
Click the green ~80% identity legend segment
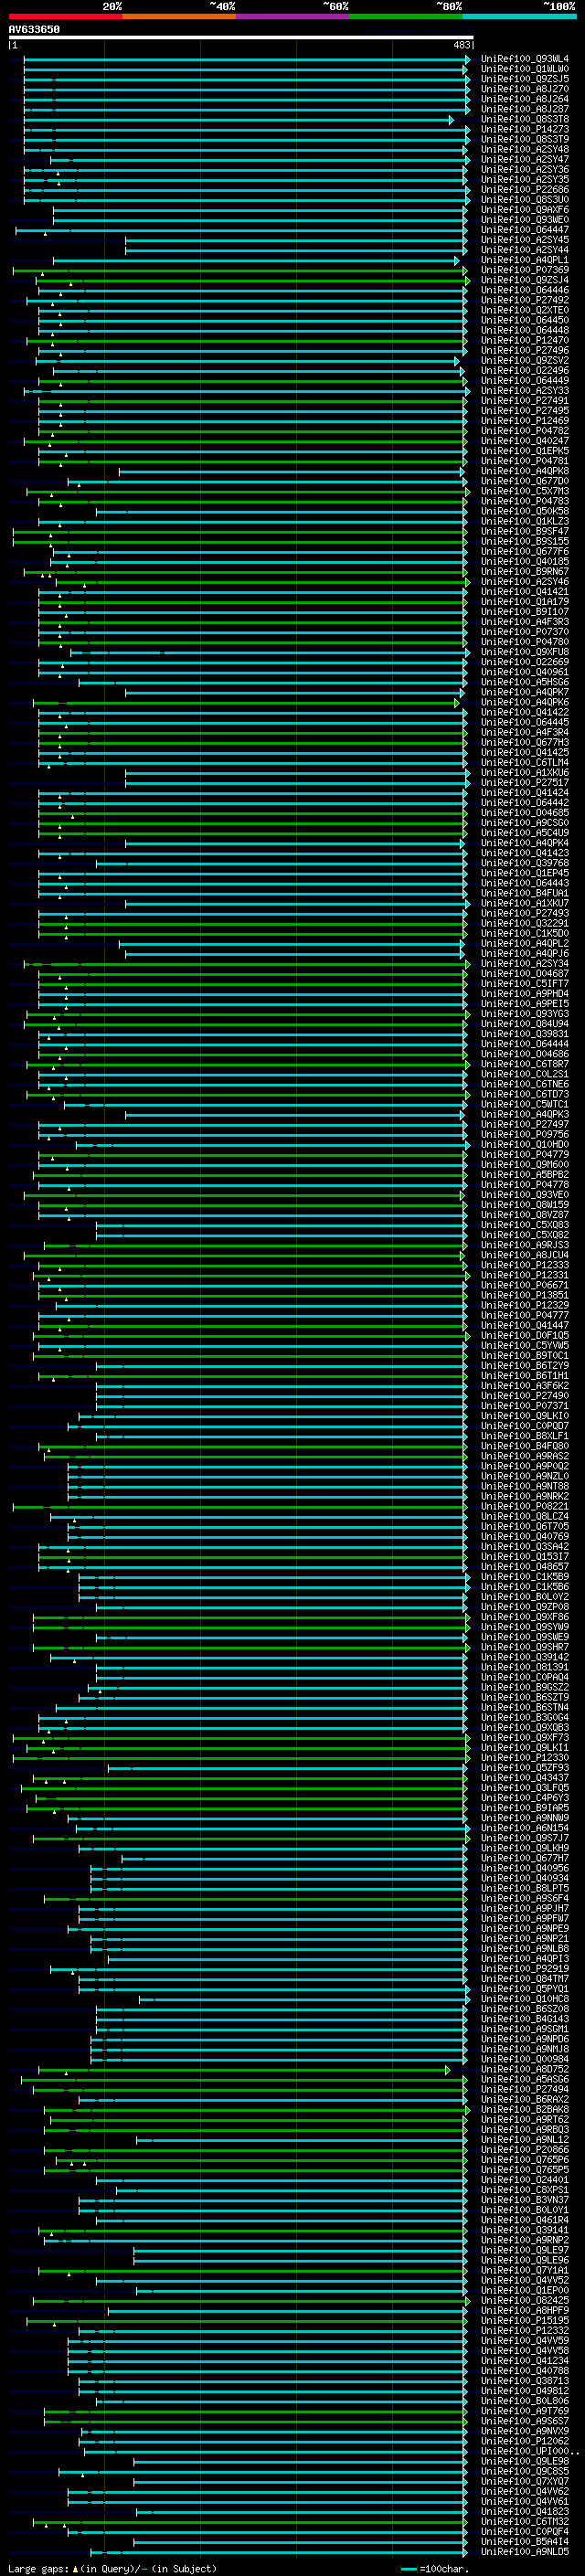[x=406, y=16]
